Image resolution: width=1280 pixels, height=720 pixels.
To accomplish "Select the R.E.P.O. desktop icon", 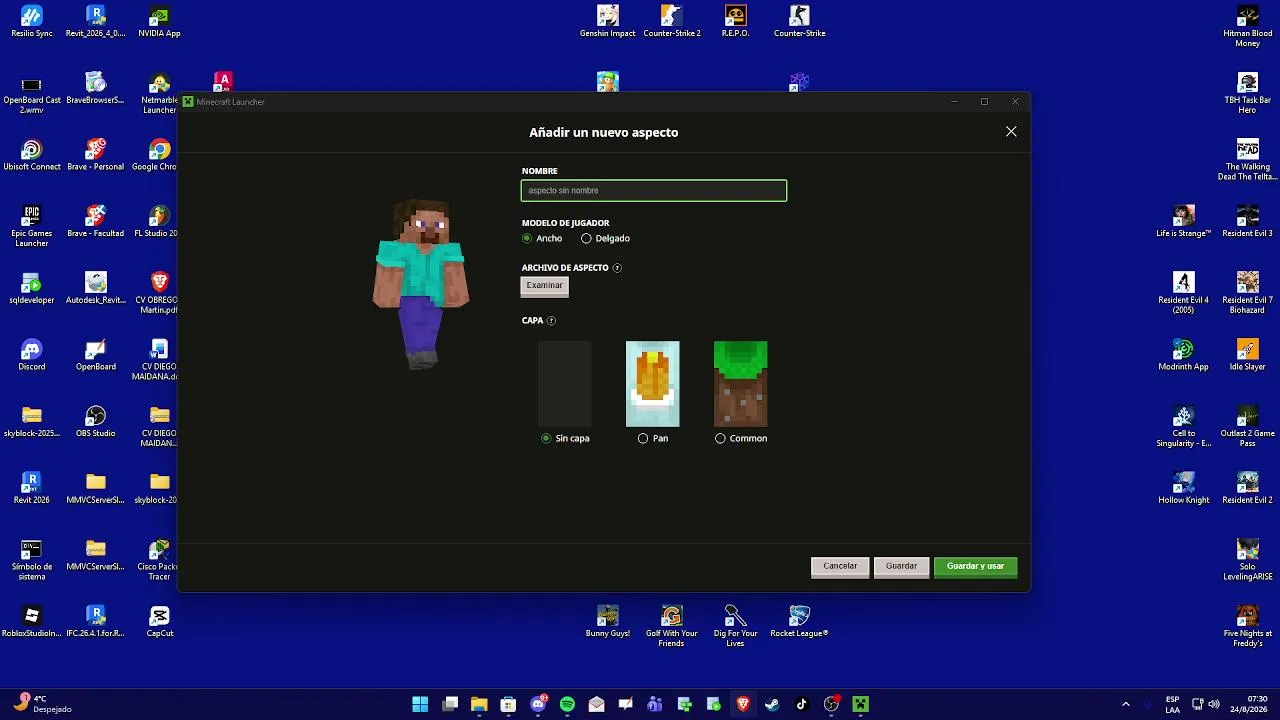I will click(x=736, y=22).
